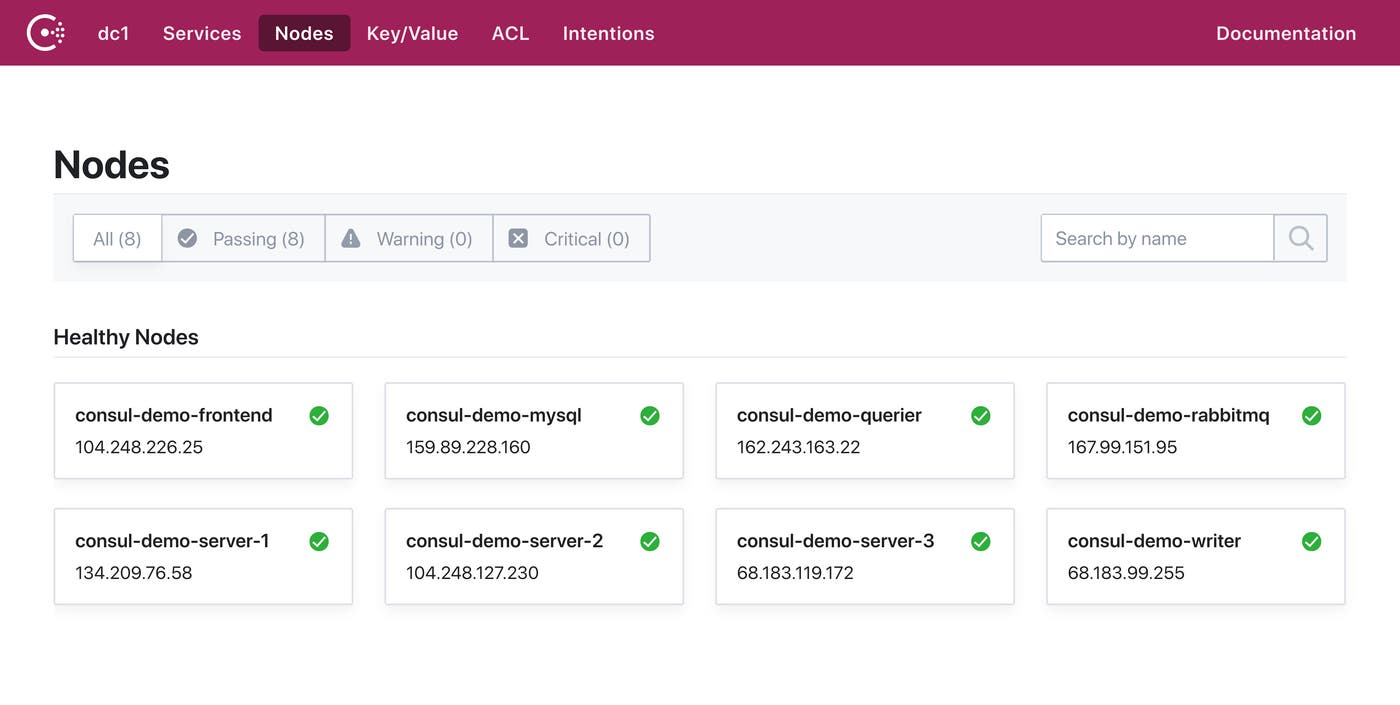Focus the Search by name field
1400x705 pixels.
[x=1156, y=238]
